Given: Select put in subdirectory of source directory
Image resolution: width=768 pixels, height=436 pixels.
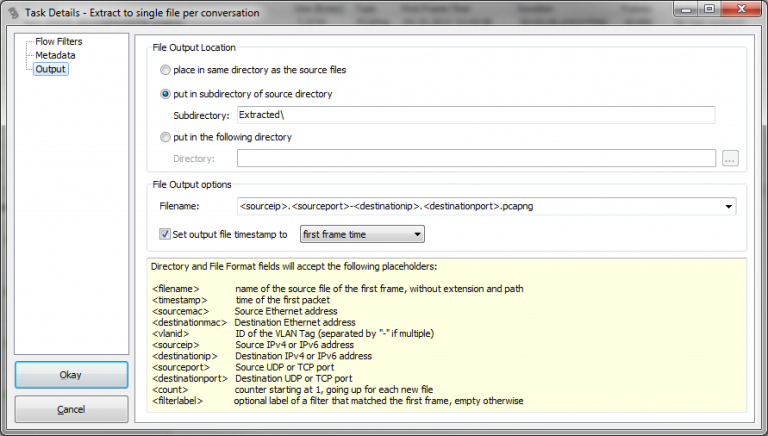Looking at the screenshot, I should tap(166, 94).
